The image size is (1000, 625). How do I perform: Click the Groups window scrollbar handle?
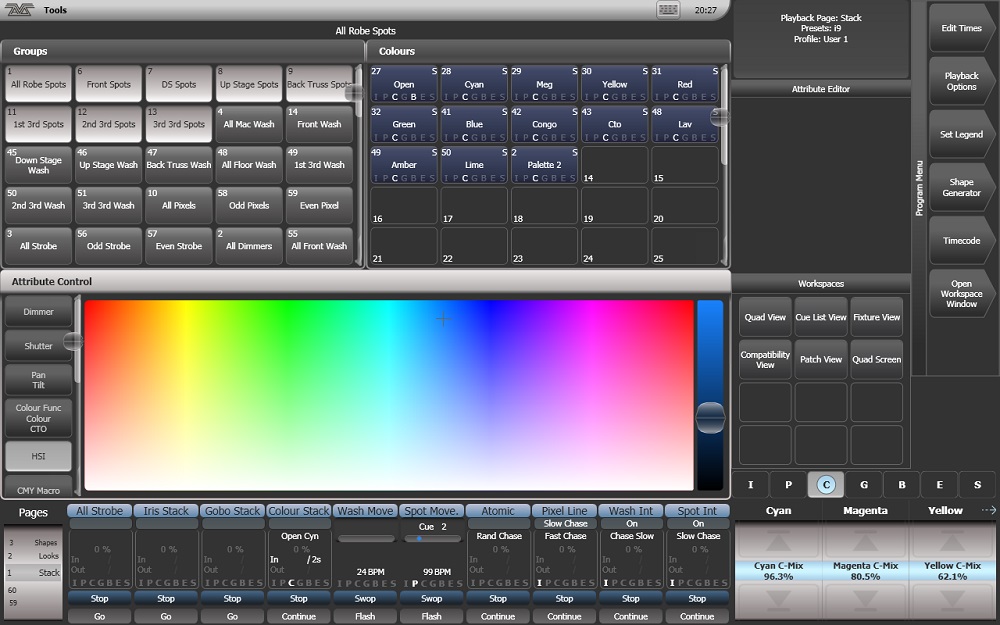tap(355, 93)
